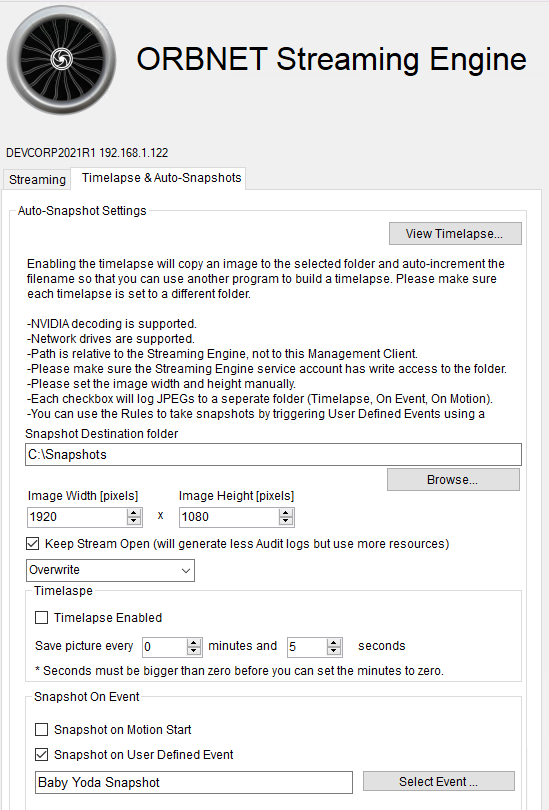Uncheck Keep Stream Open checkbox
The height and width of the screenshot is (810, 549).
[33, 543]
